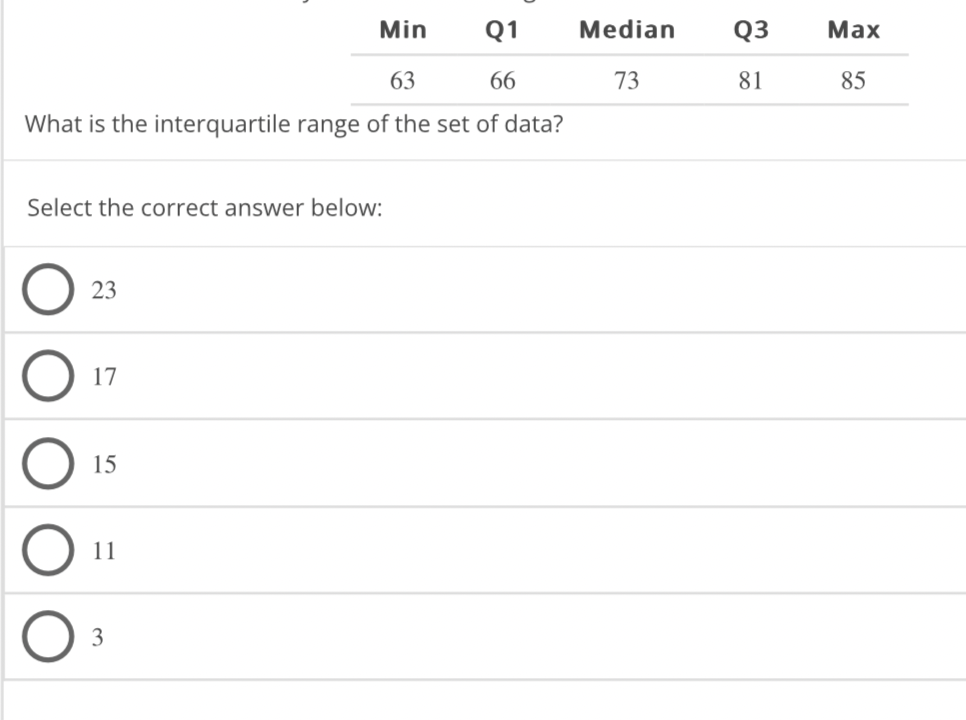The height and width of the screenshot is (720, 966).
Task: Click the Q3 column header
Action: click(751, 30)
